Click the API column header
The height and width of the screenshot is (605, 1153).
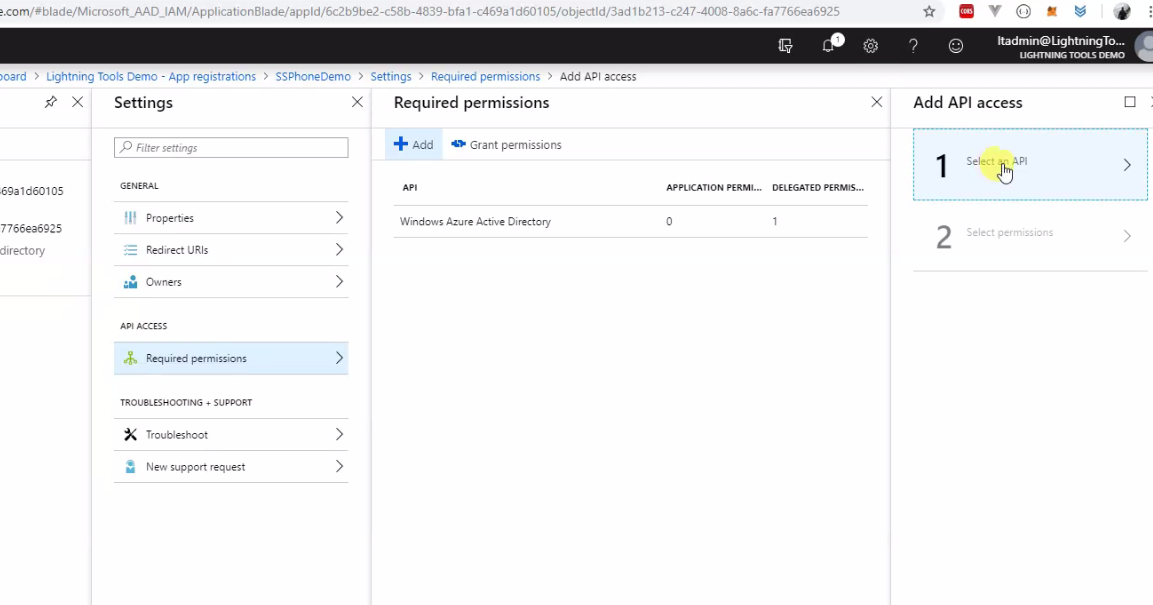point(410,187)
